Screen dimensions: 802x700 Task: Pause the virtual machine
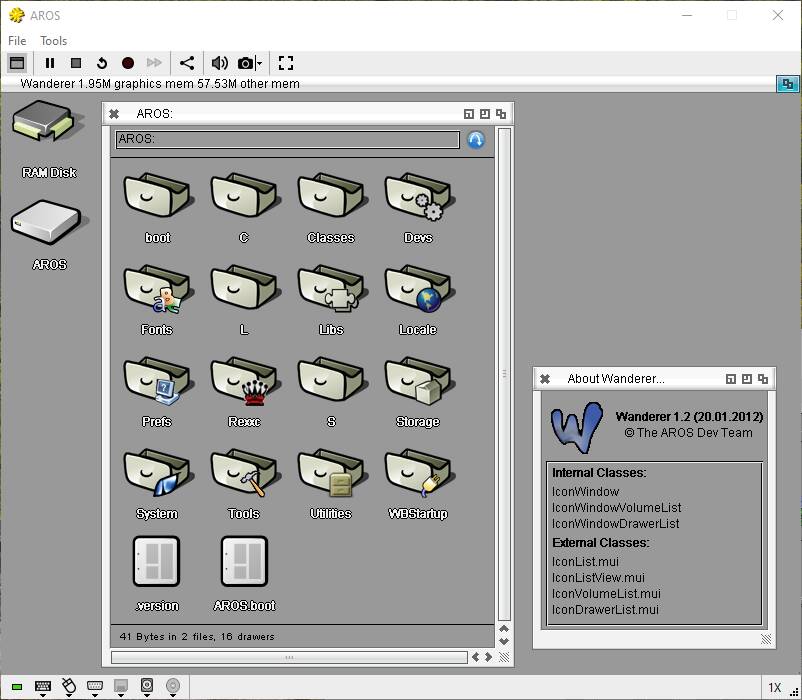click(50, 63)
